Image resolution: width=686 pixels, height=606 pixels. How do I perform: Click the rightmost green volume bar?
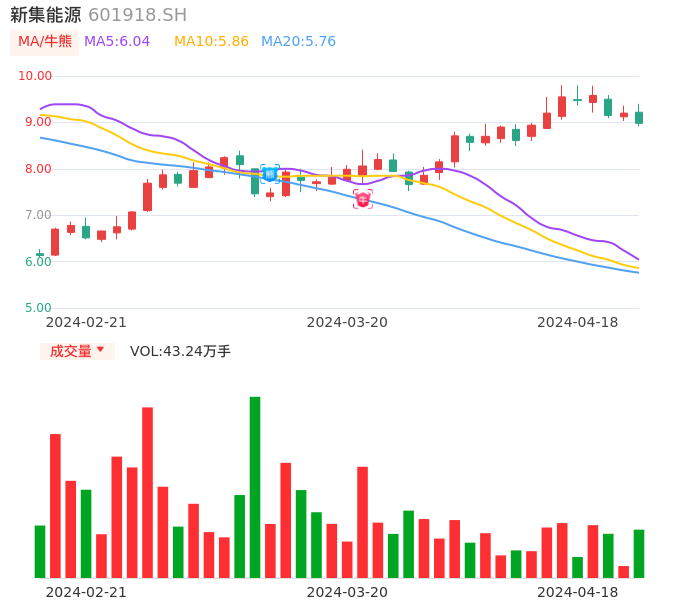tap(638, 553)
